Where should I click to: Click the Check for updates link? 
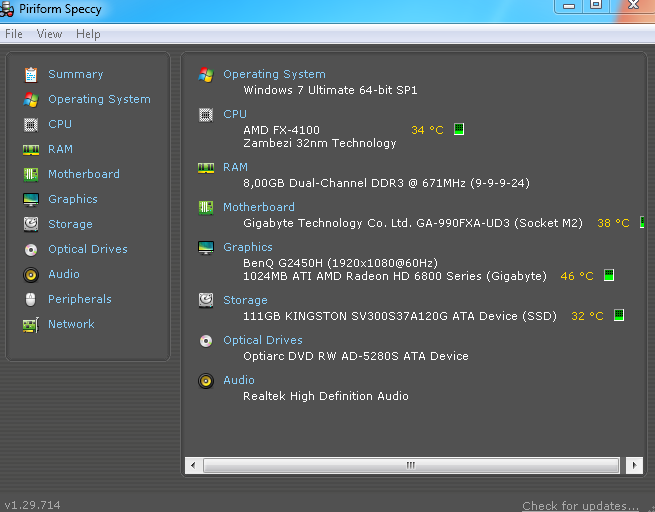(581, 506)
